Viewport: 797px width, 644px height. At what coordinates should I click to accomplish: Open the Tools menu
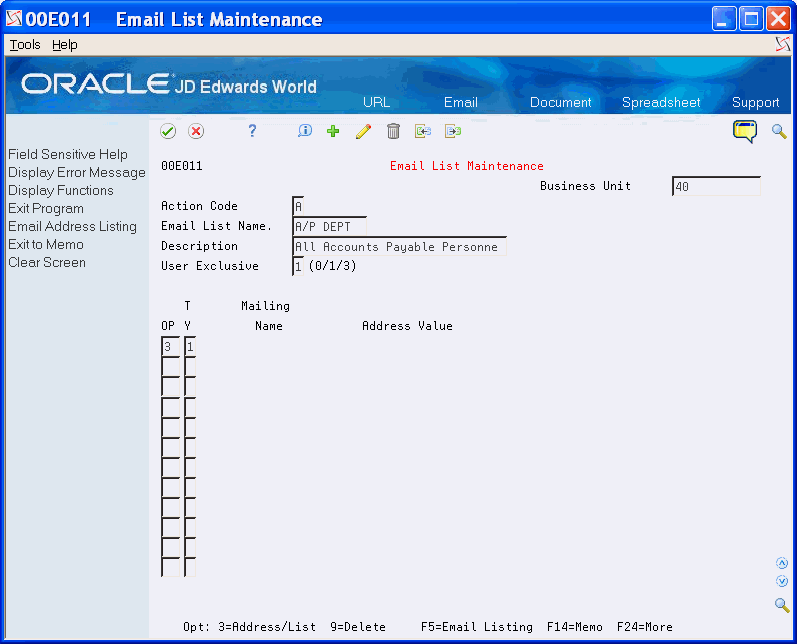pyautogui.click(x=25, y=45)
